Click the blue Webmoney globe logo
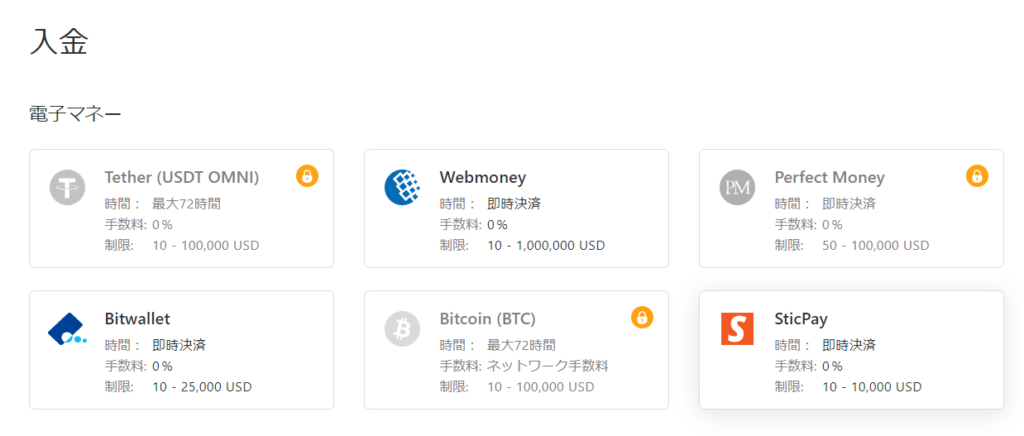 (402, 187)
